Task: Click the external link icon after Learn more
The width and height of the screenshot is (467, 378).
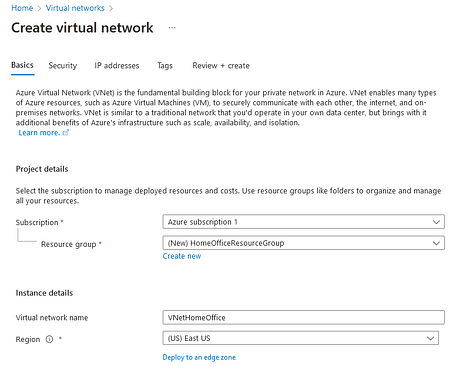Action: point(66,133)
